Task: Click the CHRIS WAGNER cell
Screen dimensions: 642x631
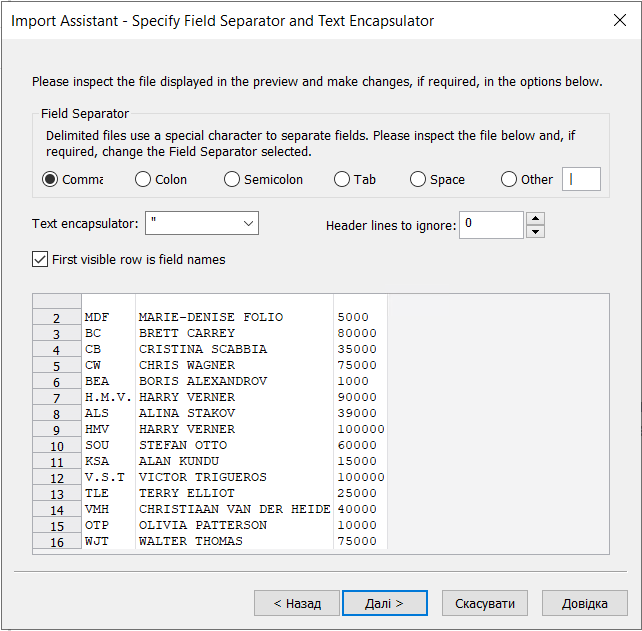Action: (x=234, y=365)
